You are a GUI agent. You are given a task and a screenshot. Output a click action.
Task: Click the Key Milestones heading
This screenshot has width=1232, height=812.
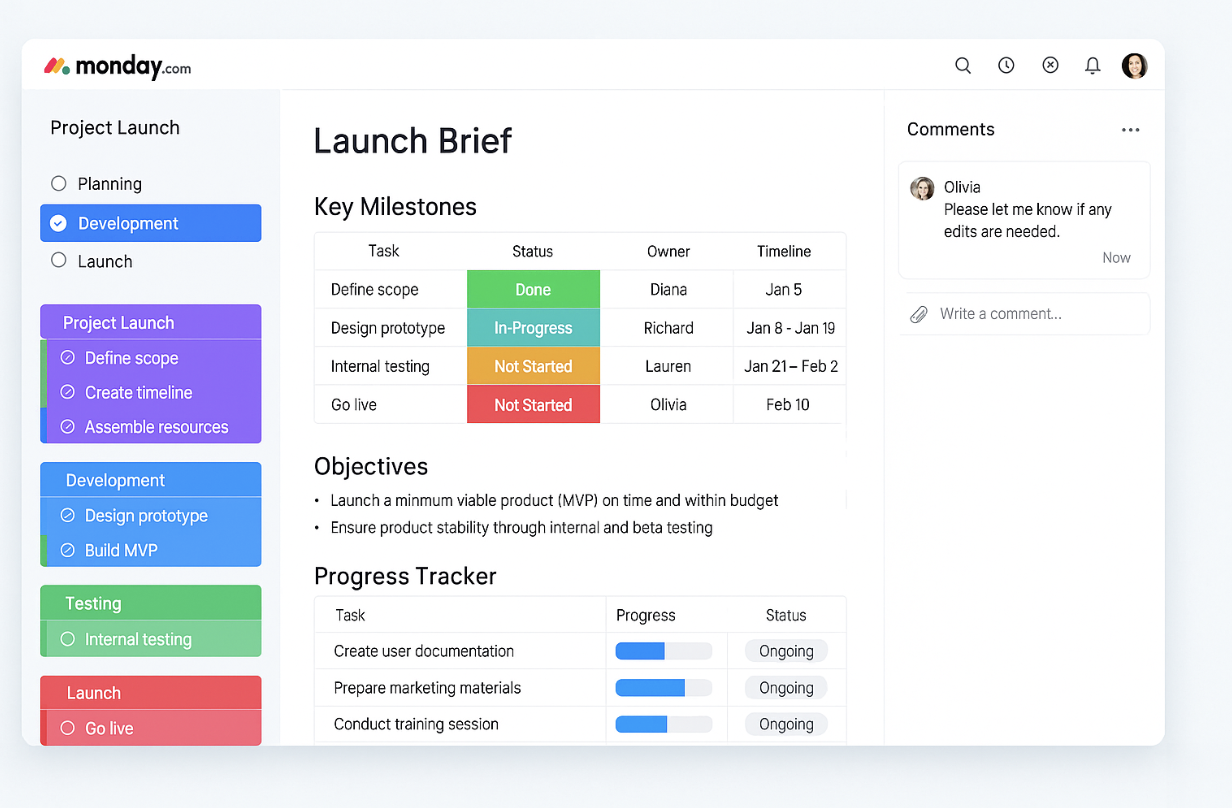click(x=395, y=207)
